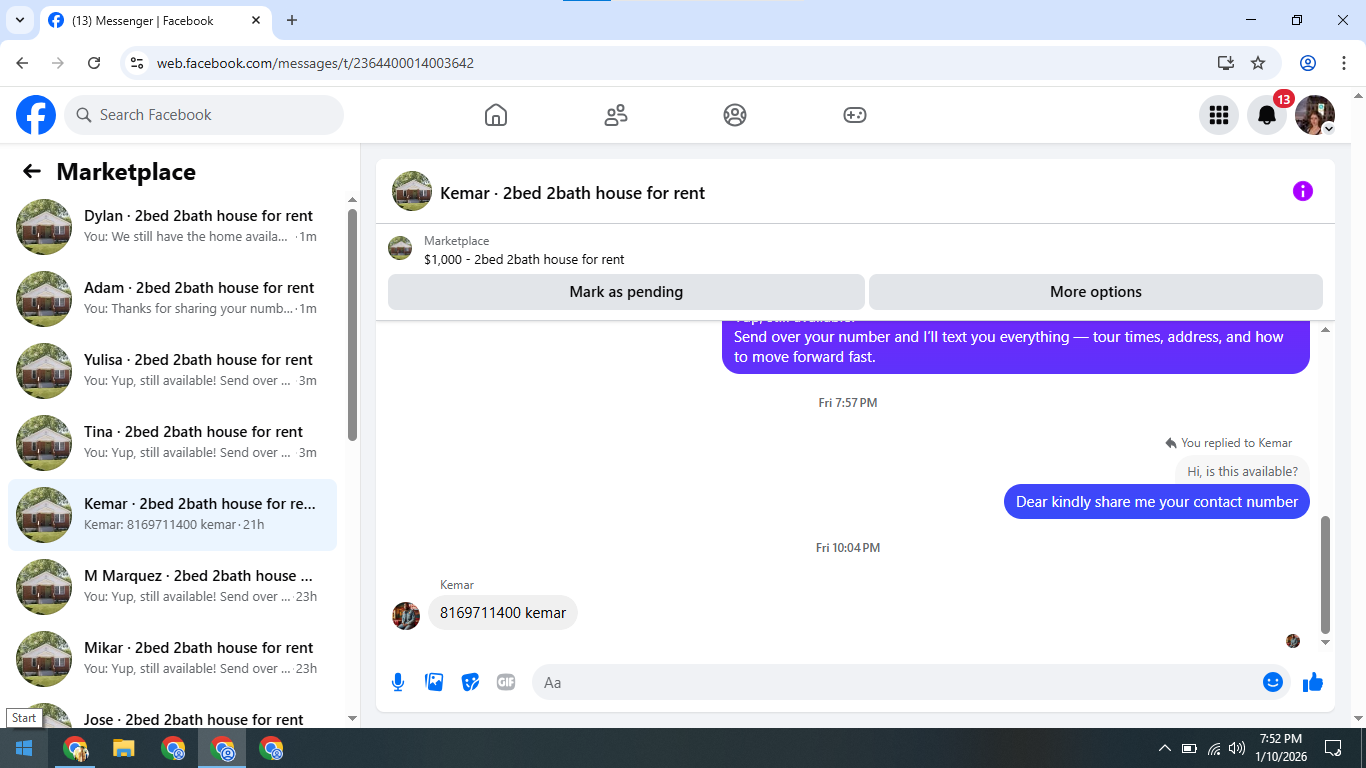
Task: Open the Groups icon in top navigation
Action: pos(735,115)
